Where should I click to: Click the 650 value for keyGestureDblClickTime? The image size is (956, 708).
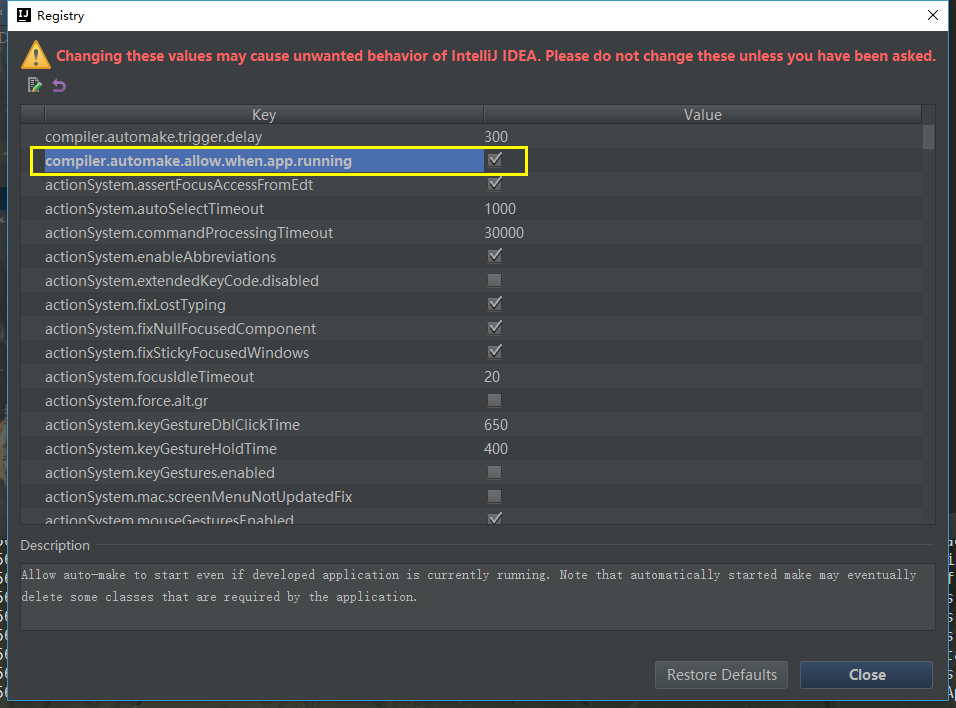pyautogui.click(x=496, y=425)
